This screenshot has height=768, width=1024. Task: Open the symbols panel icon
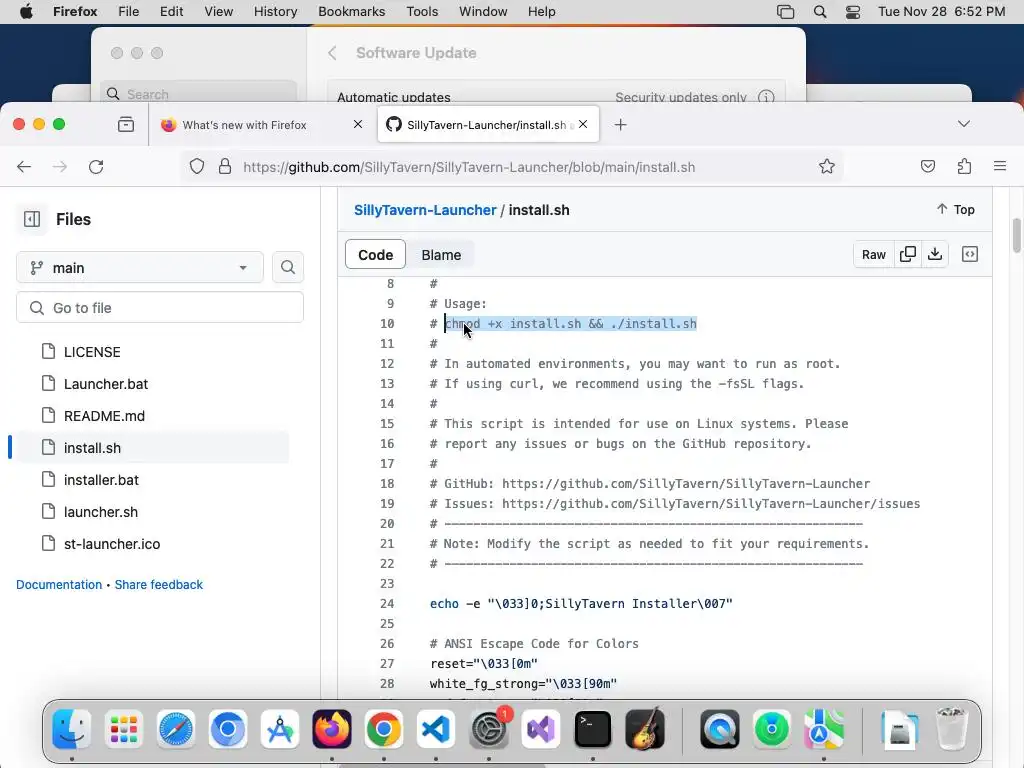coord(970,255)
